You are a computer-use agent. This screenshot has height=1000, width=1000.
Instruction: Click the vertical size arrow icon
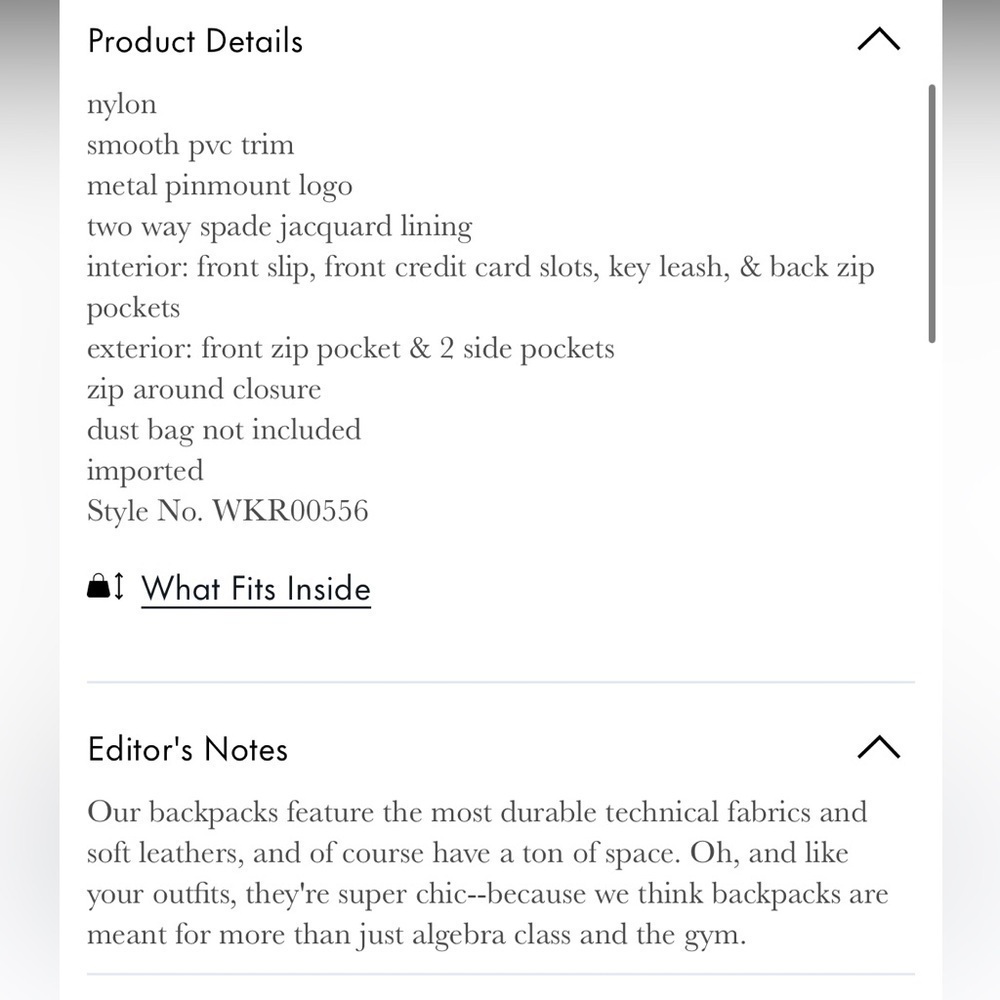tap(118, 585)
